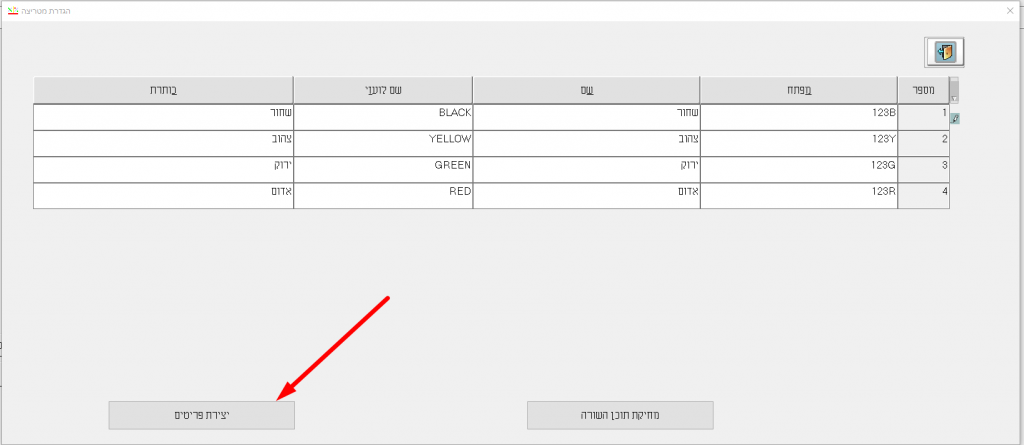Viewport: 1024px width, 445px height.
Task: Click the pencil edit marker beside row 1
Action: [x=955, y=119]
